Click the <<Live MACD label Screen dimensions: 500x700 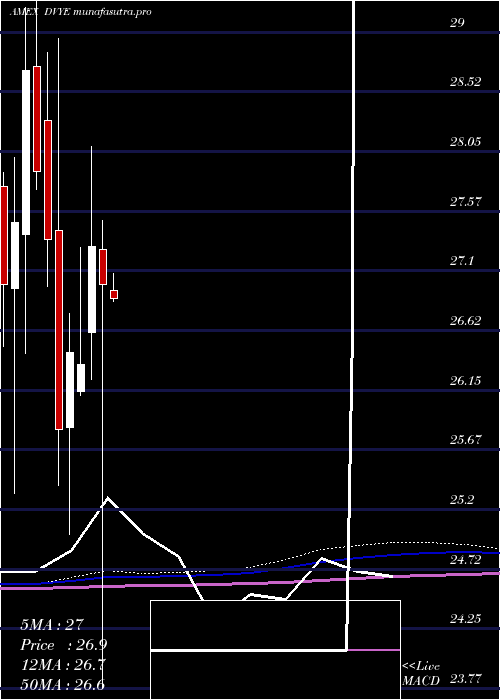(x=421, y=674)
